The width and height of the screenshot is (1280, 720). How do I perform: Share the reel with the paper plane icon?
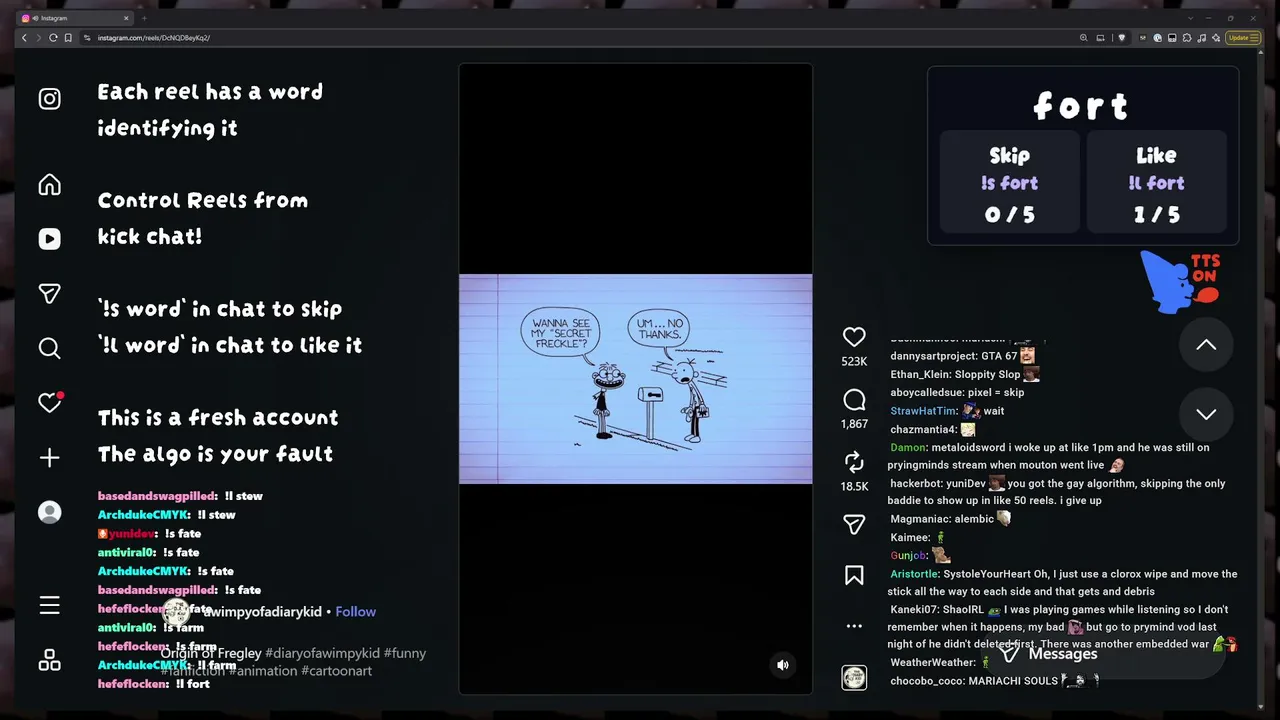click(854, 524)
